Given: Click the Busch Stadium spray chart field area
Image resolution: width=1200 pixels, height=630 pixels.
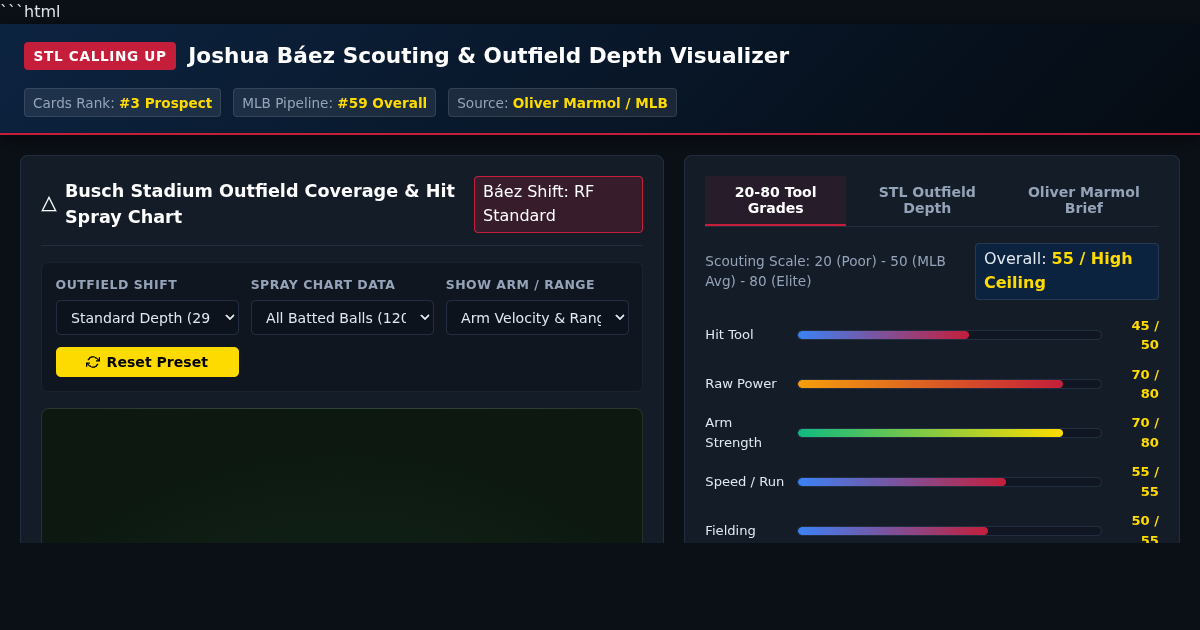Looking at the screenshot, I should click(342, 475).
